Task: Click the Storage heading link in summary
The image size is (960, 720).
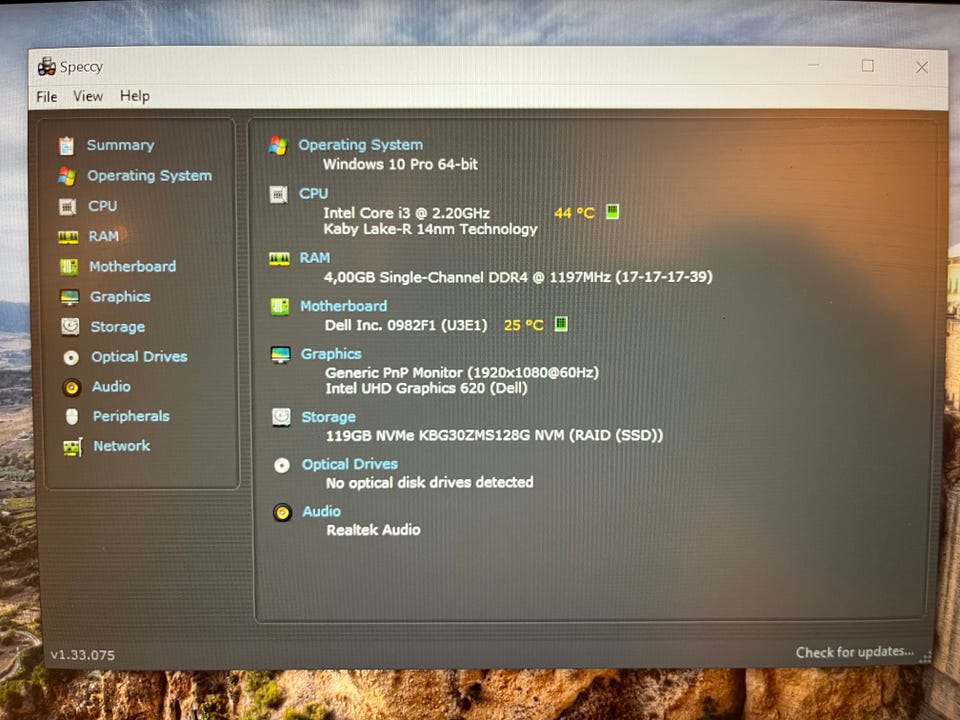Action: [x=328, y=417]
